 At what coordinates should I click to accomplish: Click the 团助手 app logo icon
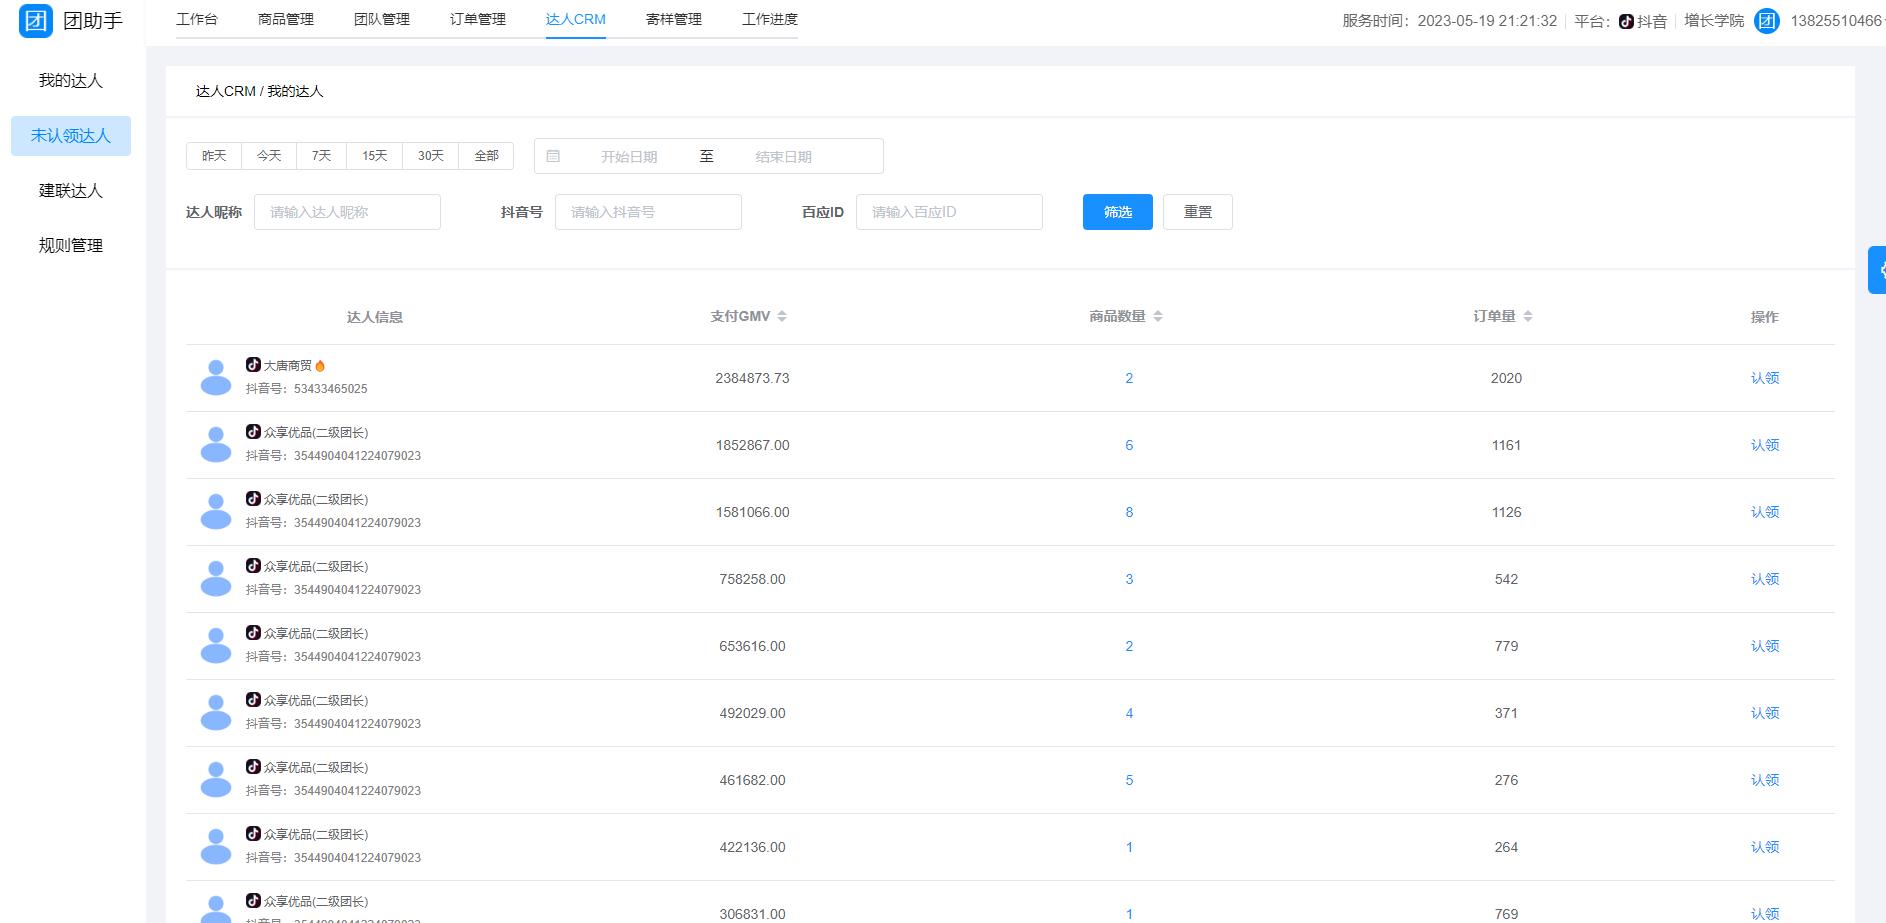pos(35,21)
